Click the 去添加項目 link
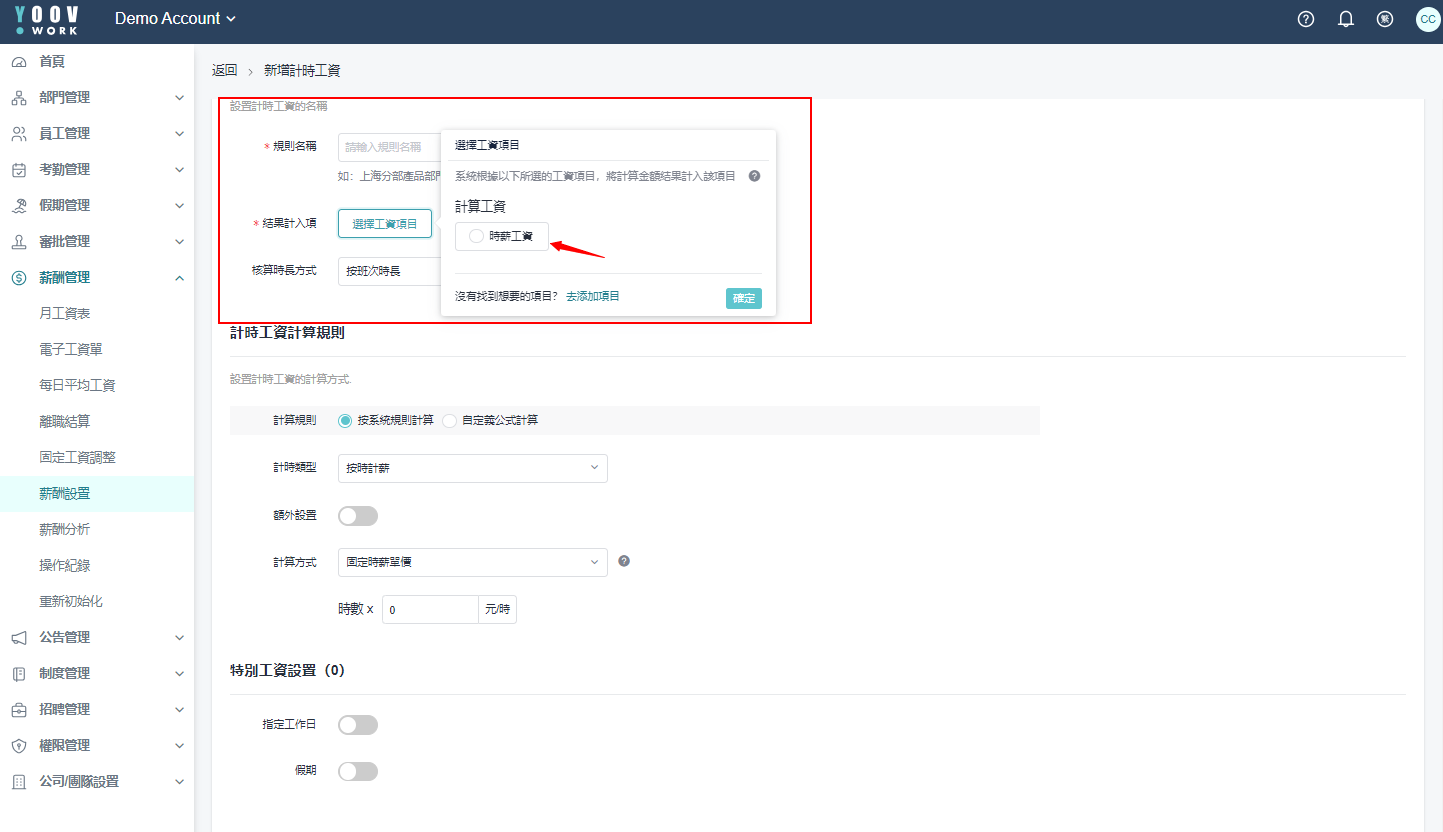 pyautogui.click(x=592, y=297)
